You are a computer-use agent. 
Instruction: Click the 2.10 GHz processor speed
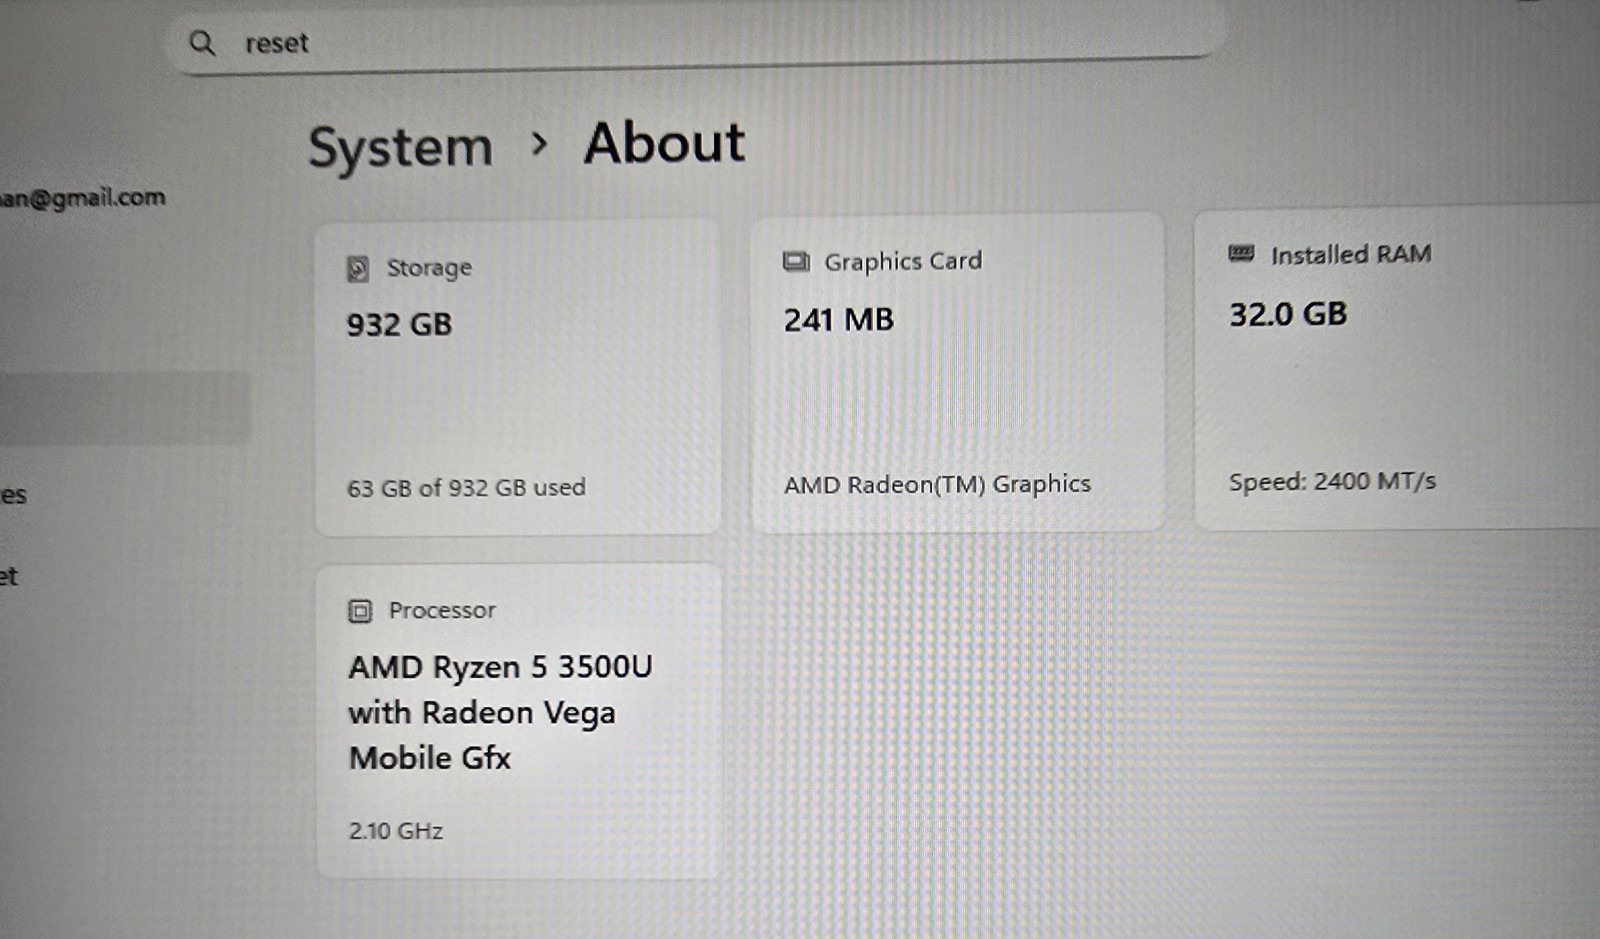395,831
